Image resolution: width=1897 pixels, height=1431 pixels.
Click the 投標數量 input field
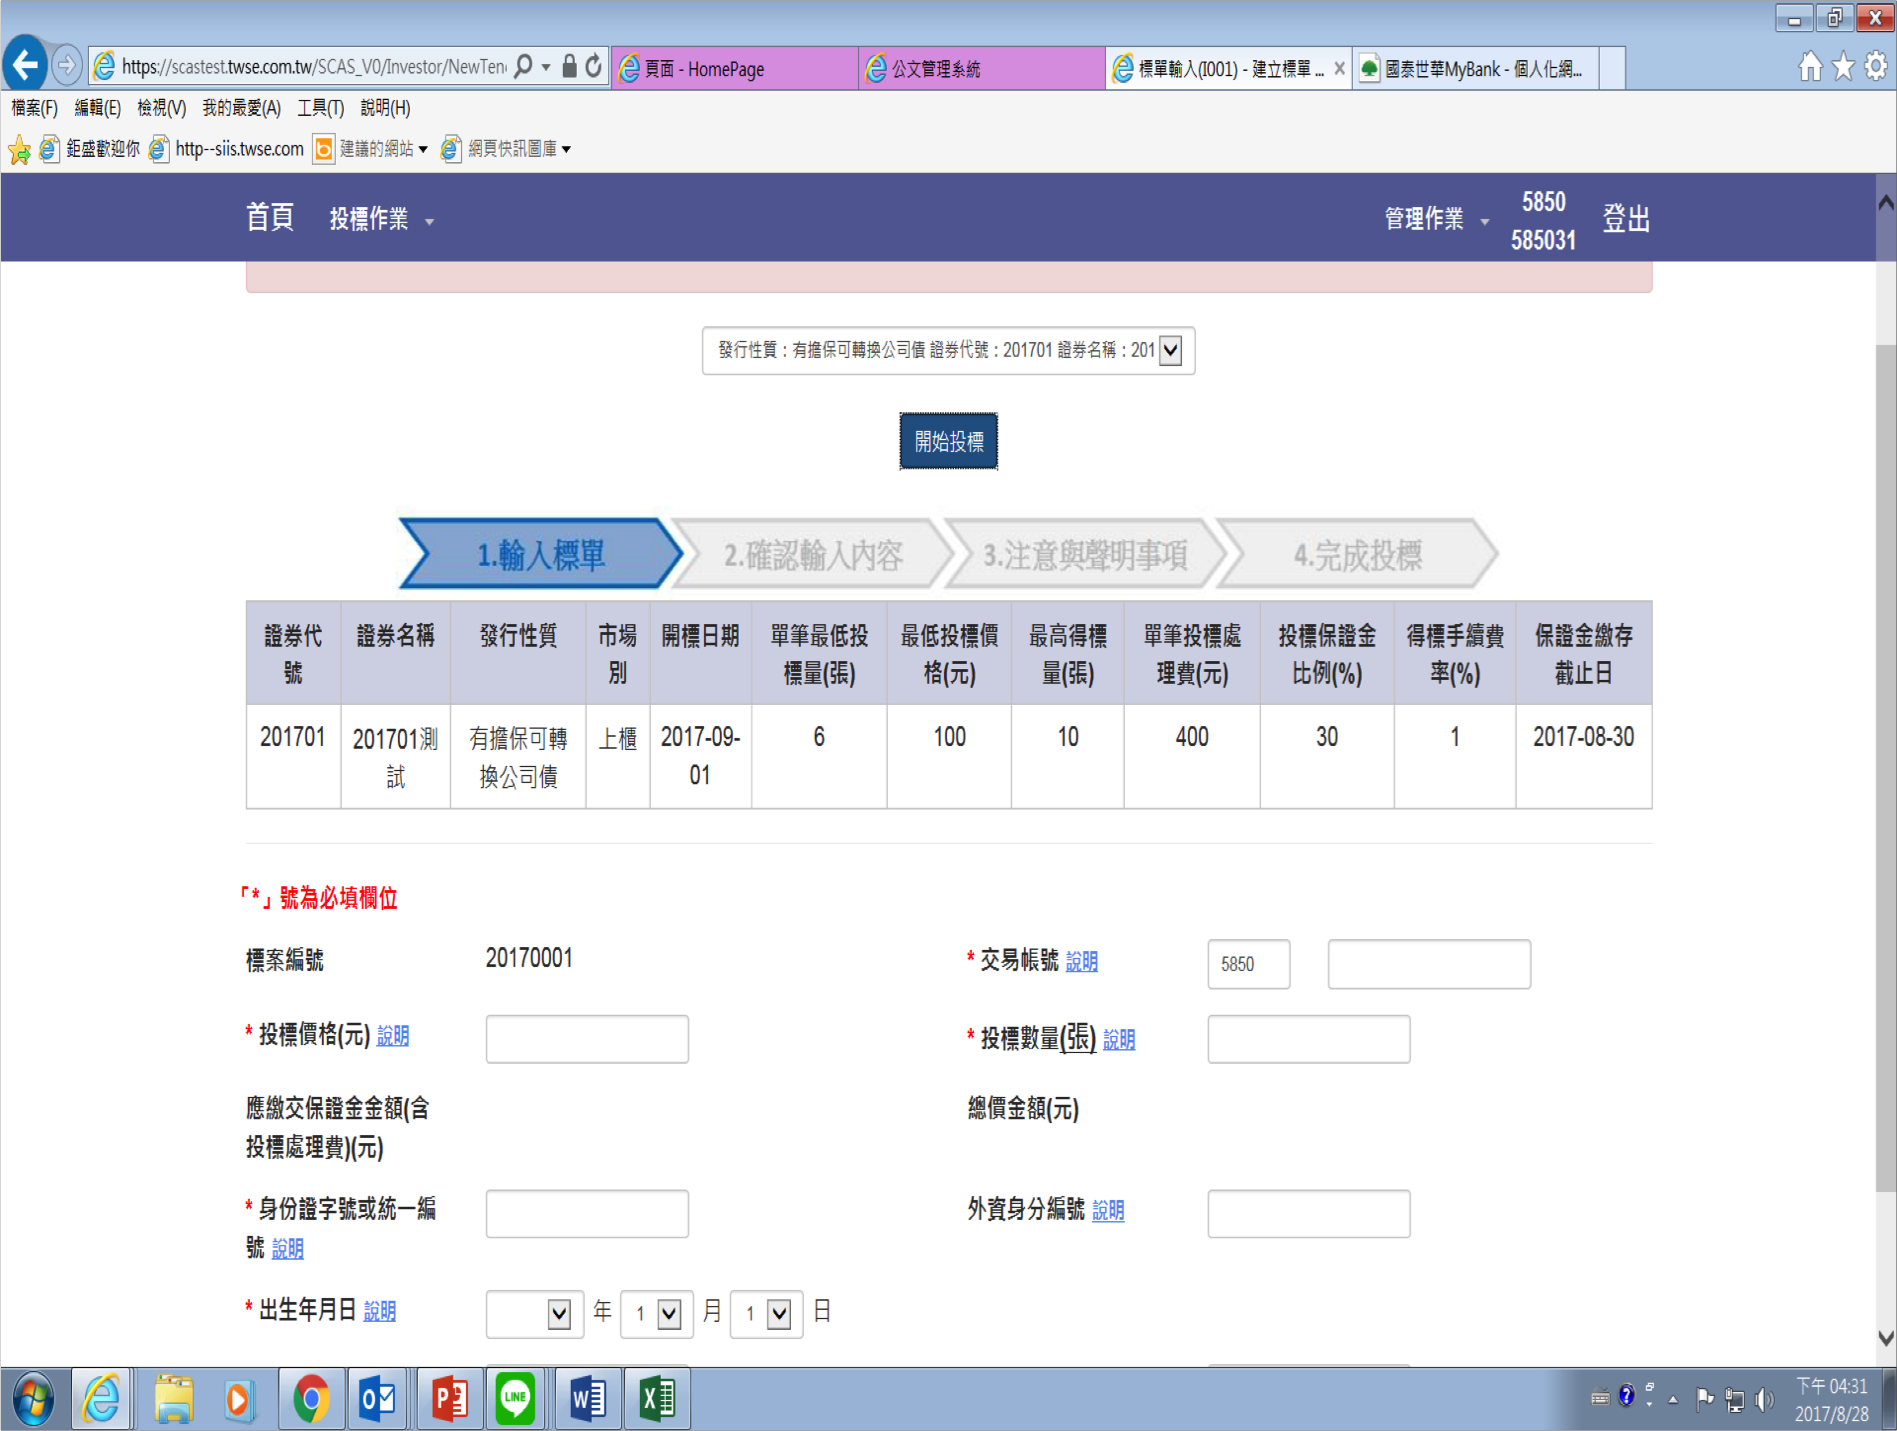coord(1308,1039)
